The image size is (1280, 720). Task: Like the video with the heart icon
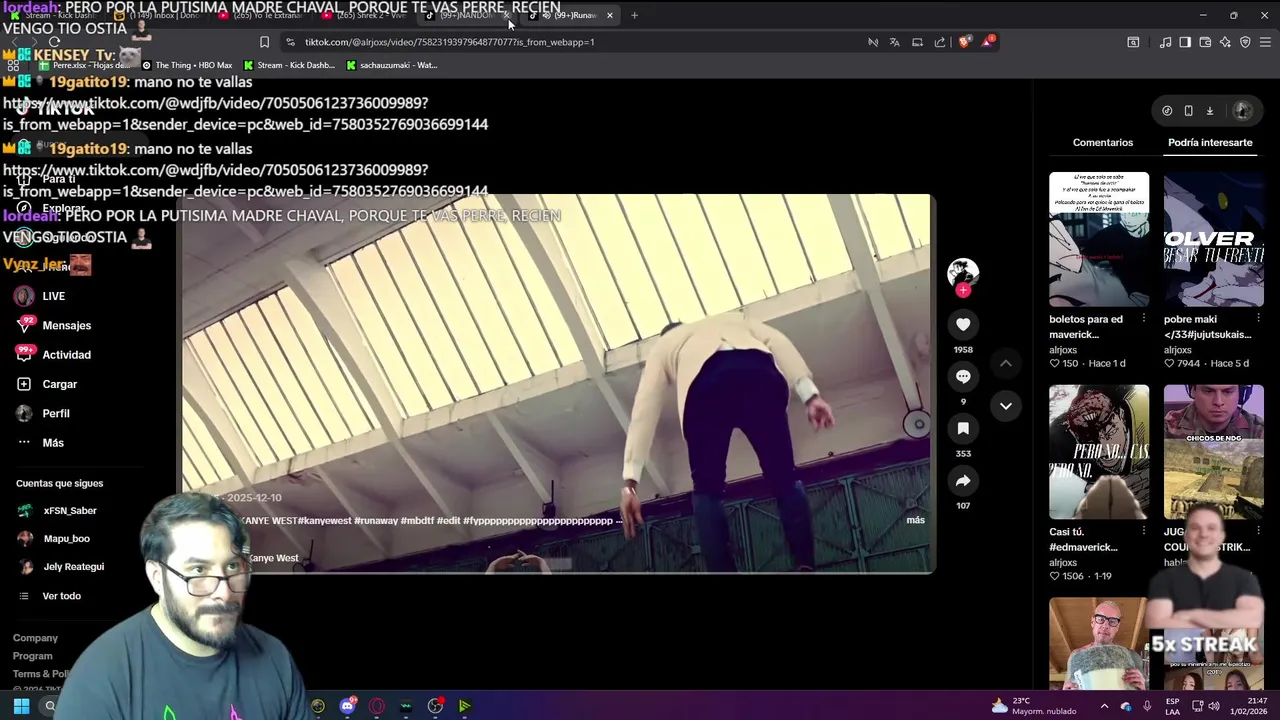point(963,324)
